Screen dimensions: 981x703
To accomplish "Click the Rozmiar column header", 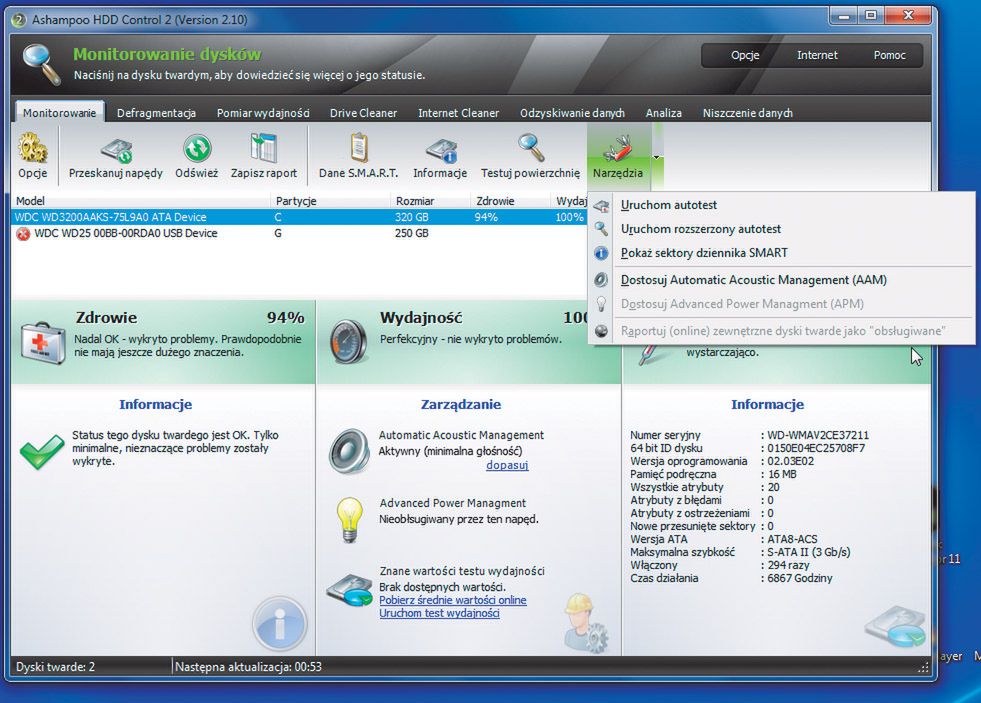I will coord(430,201).
